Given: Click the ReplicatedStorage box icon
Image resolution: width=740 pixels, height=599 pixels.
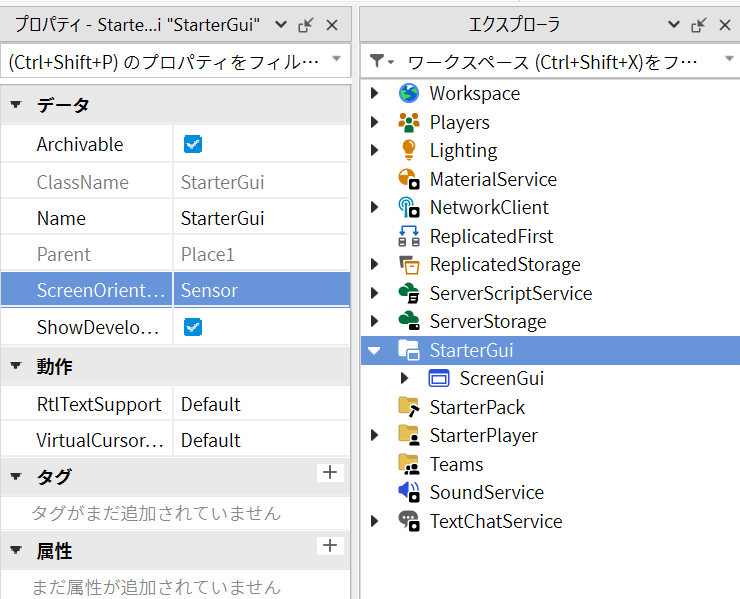Looking at the screenshot, I should point(409,265).
